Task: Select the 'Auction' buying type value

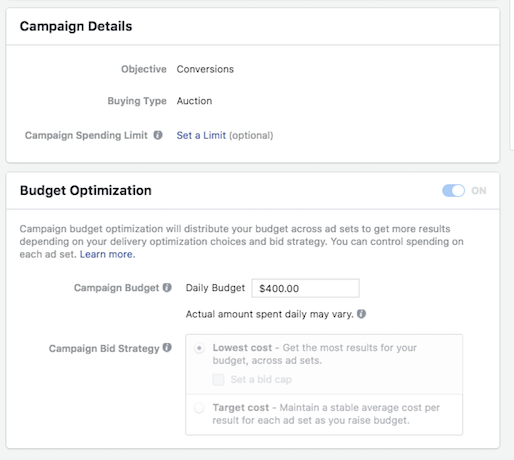Action: point(194,101)
